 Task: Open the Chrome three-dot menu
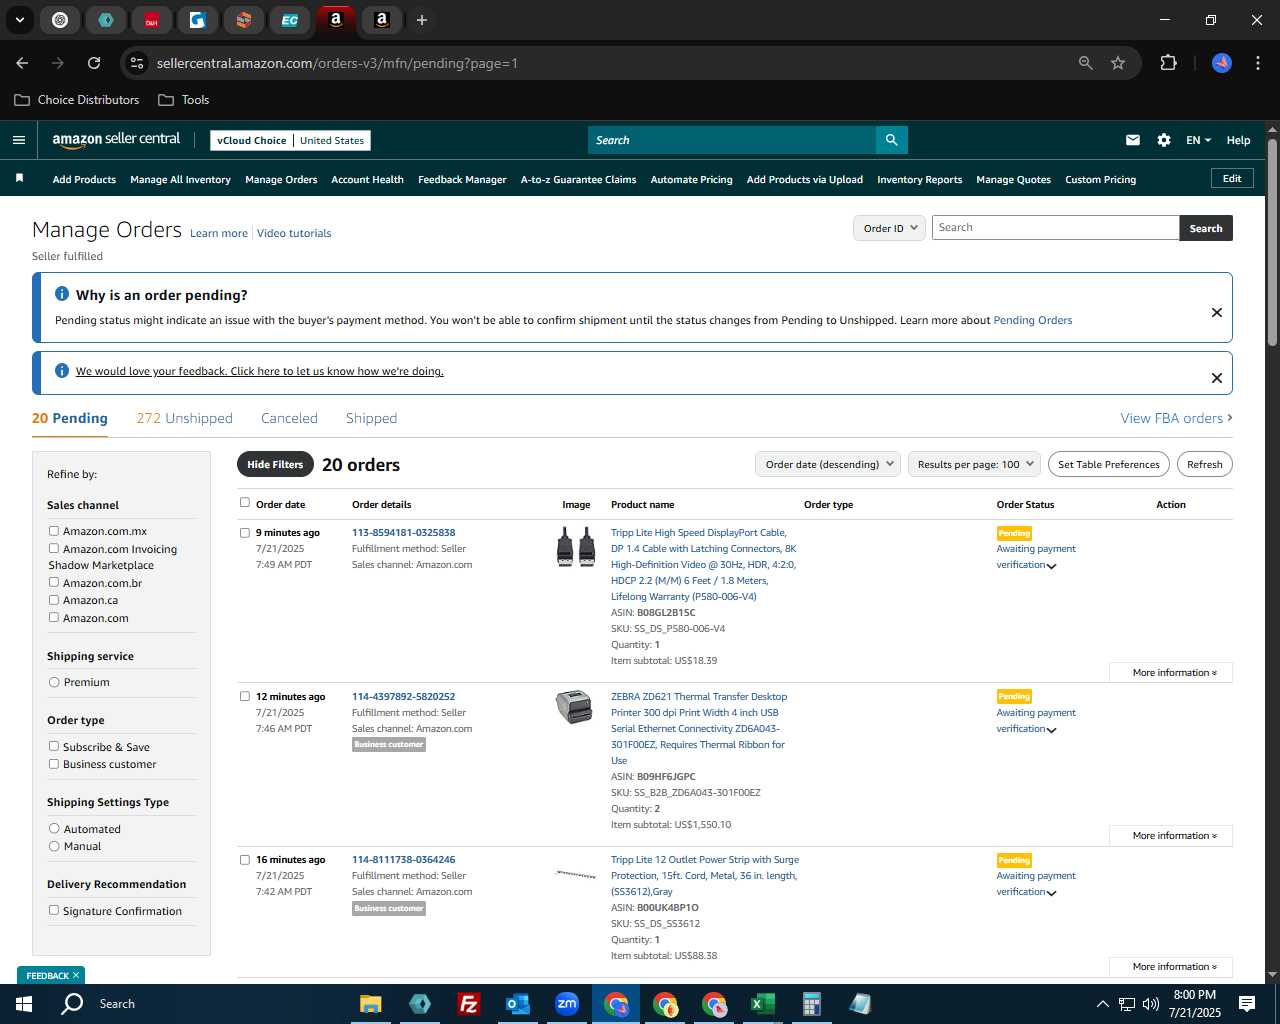click(1257, 63)
